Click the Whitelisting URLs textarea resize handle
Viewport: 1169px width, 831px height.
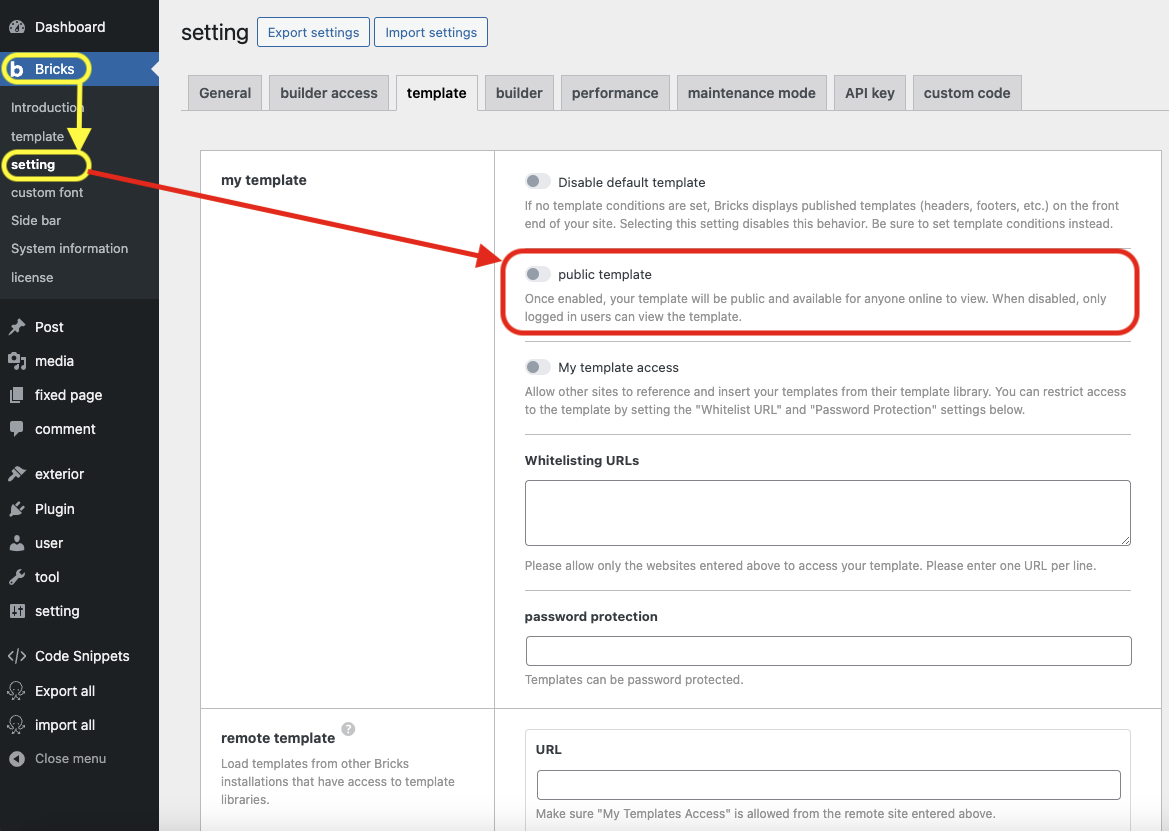tap(1125, 540)
